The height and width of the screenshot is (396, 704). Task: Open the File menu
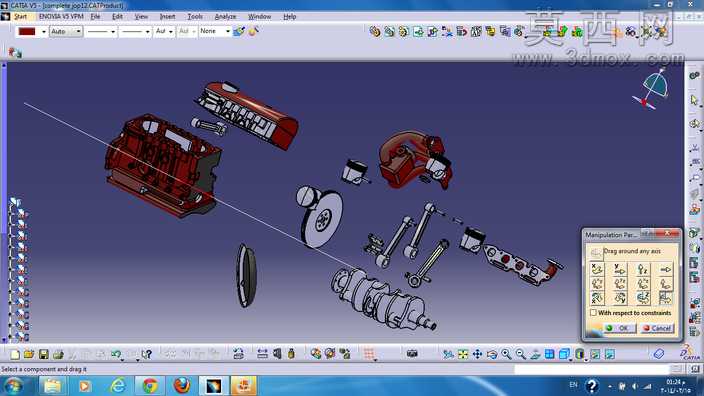click(x=96, y=17)
